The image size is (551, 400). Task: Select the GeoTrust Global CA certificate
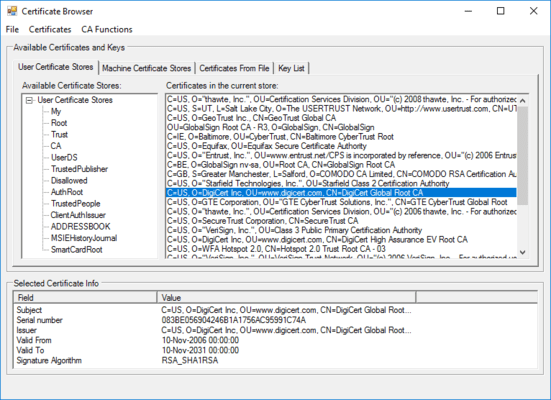[341, 118]
